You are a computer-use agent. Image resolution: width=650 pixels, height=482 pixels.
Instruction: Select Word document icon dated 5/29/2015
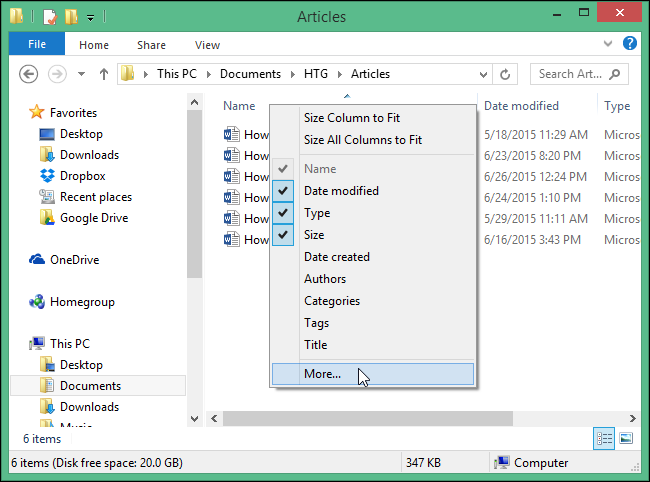pyautogui.click(x=232, y=218)
